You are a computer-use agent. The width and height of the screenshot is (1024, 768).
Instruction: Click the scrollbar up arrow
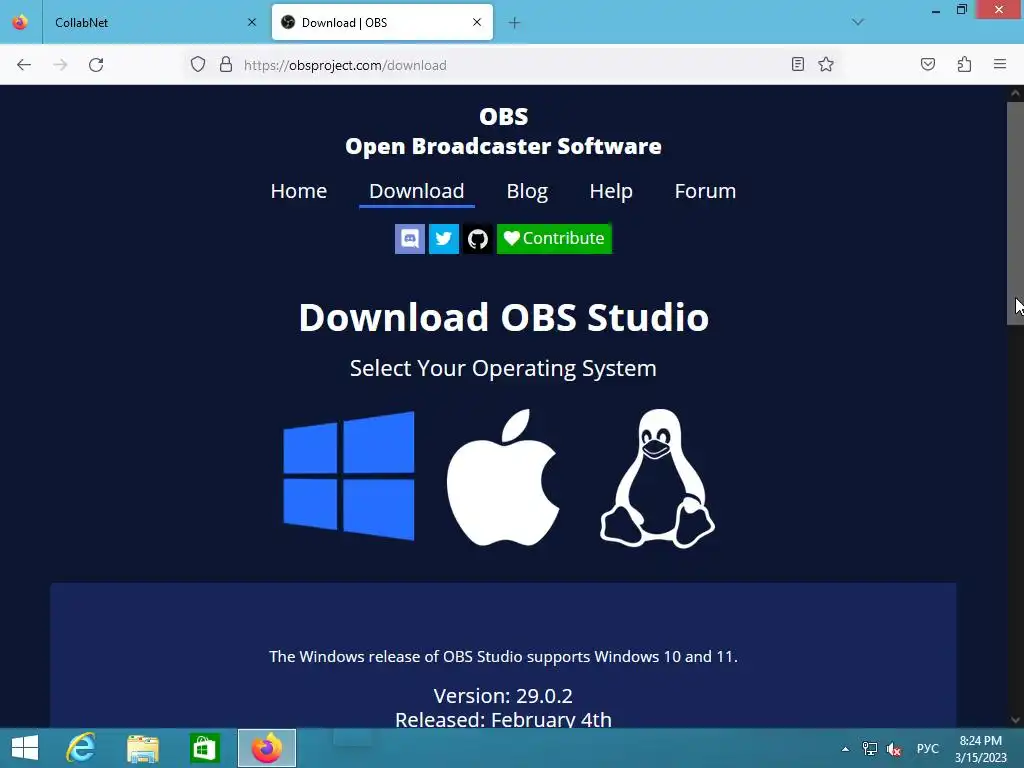click(x=1015, y=93)
